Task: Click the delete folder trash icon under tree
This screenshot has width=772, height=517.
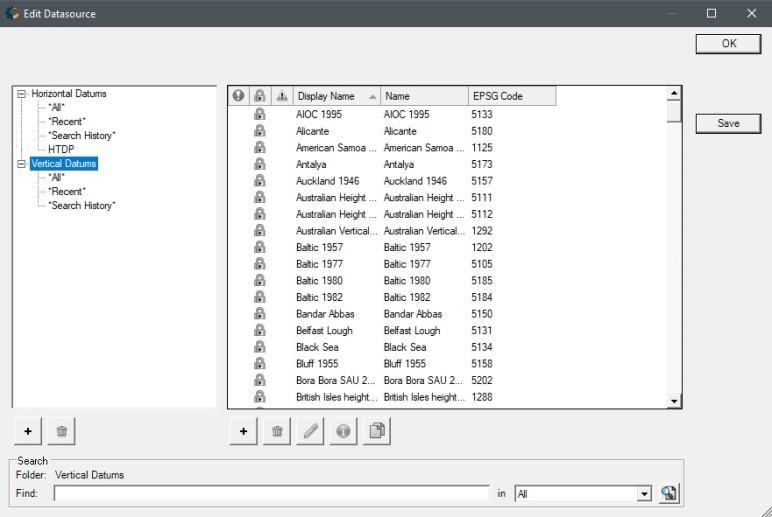Action: 61,431
